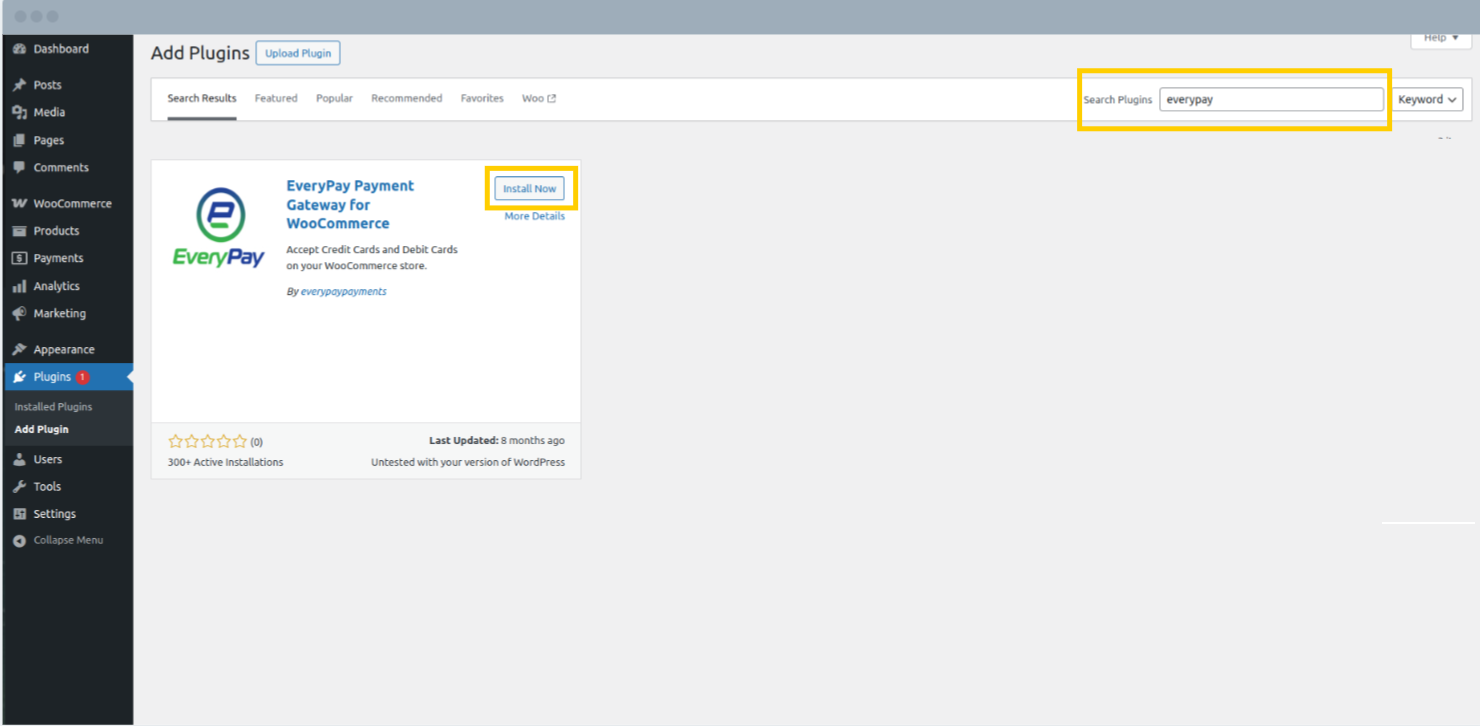
Task: Open More Details for EveryPay plugin
Action: [534, 216]
